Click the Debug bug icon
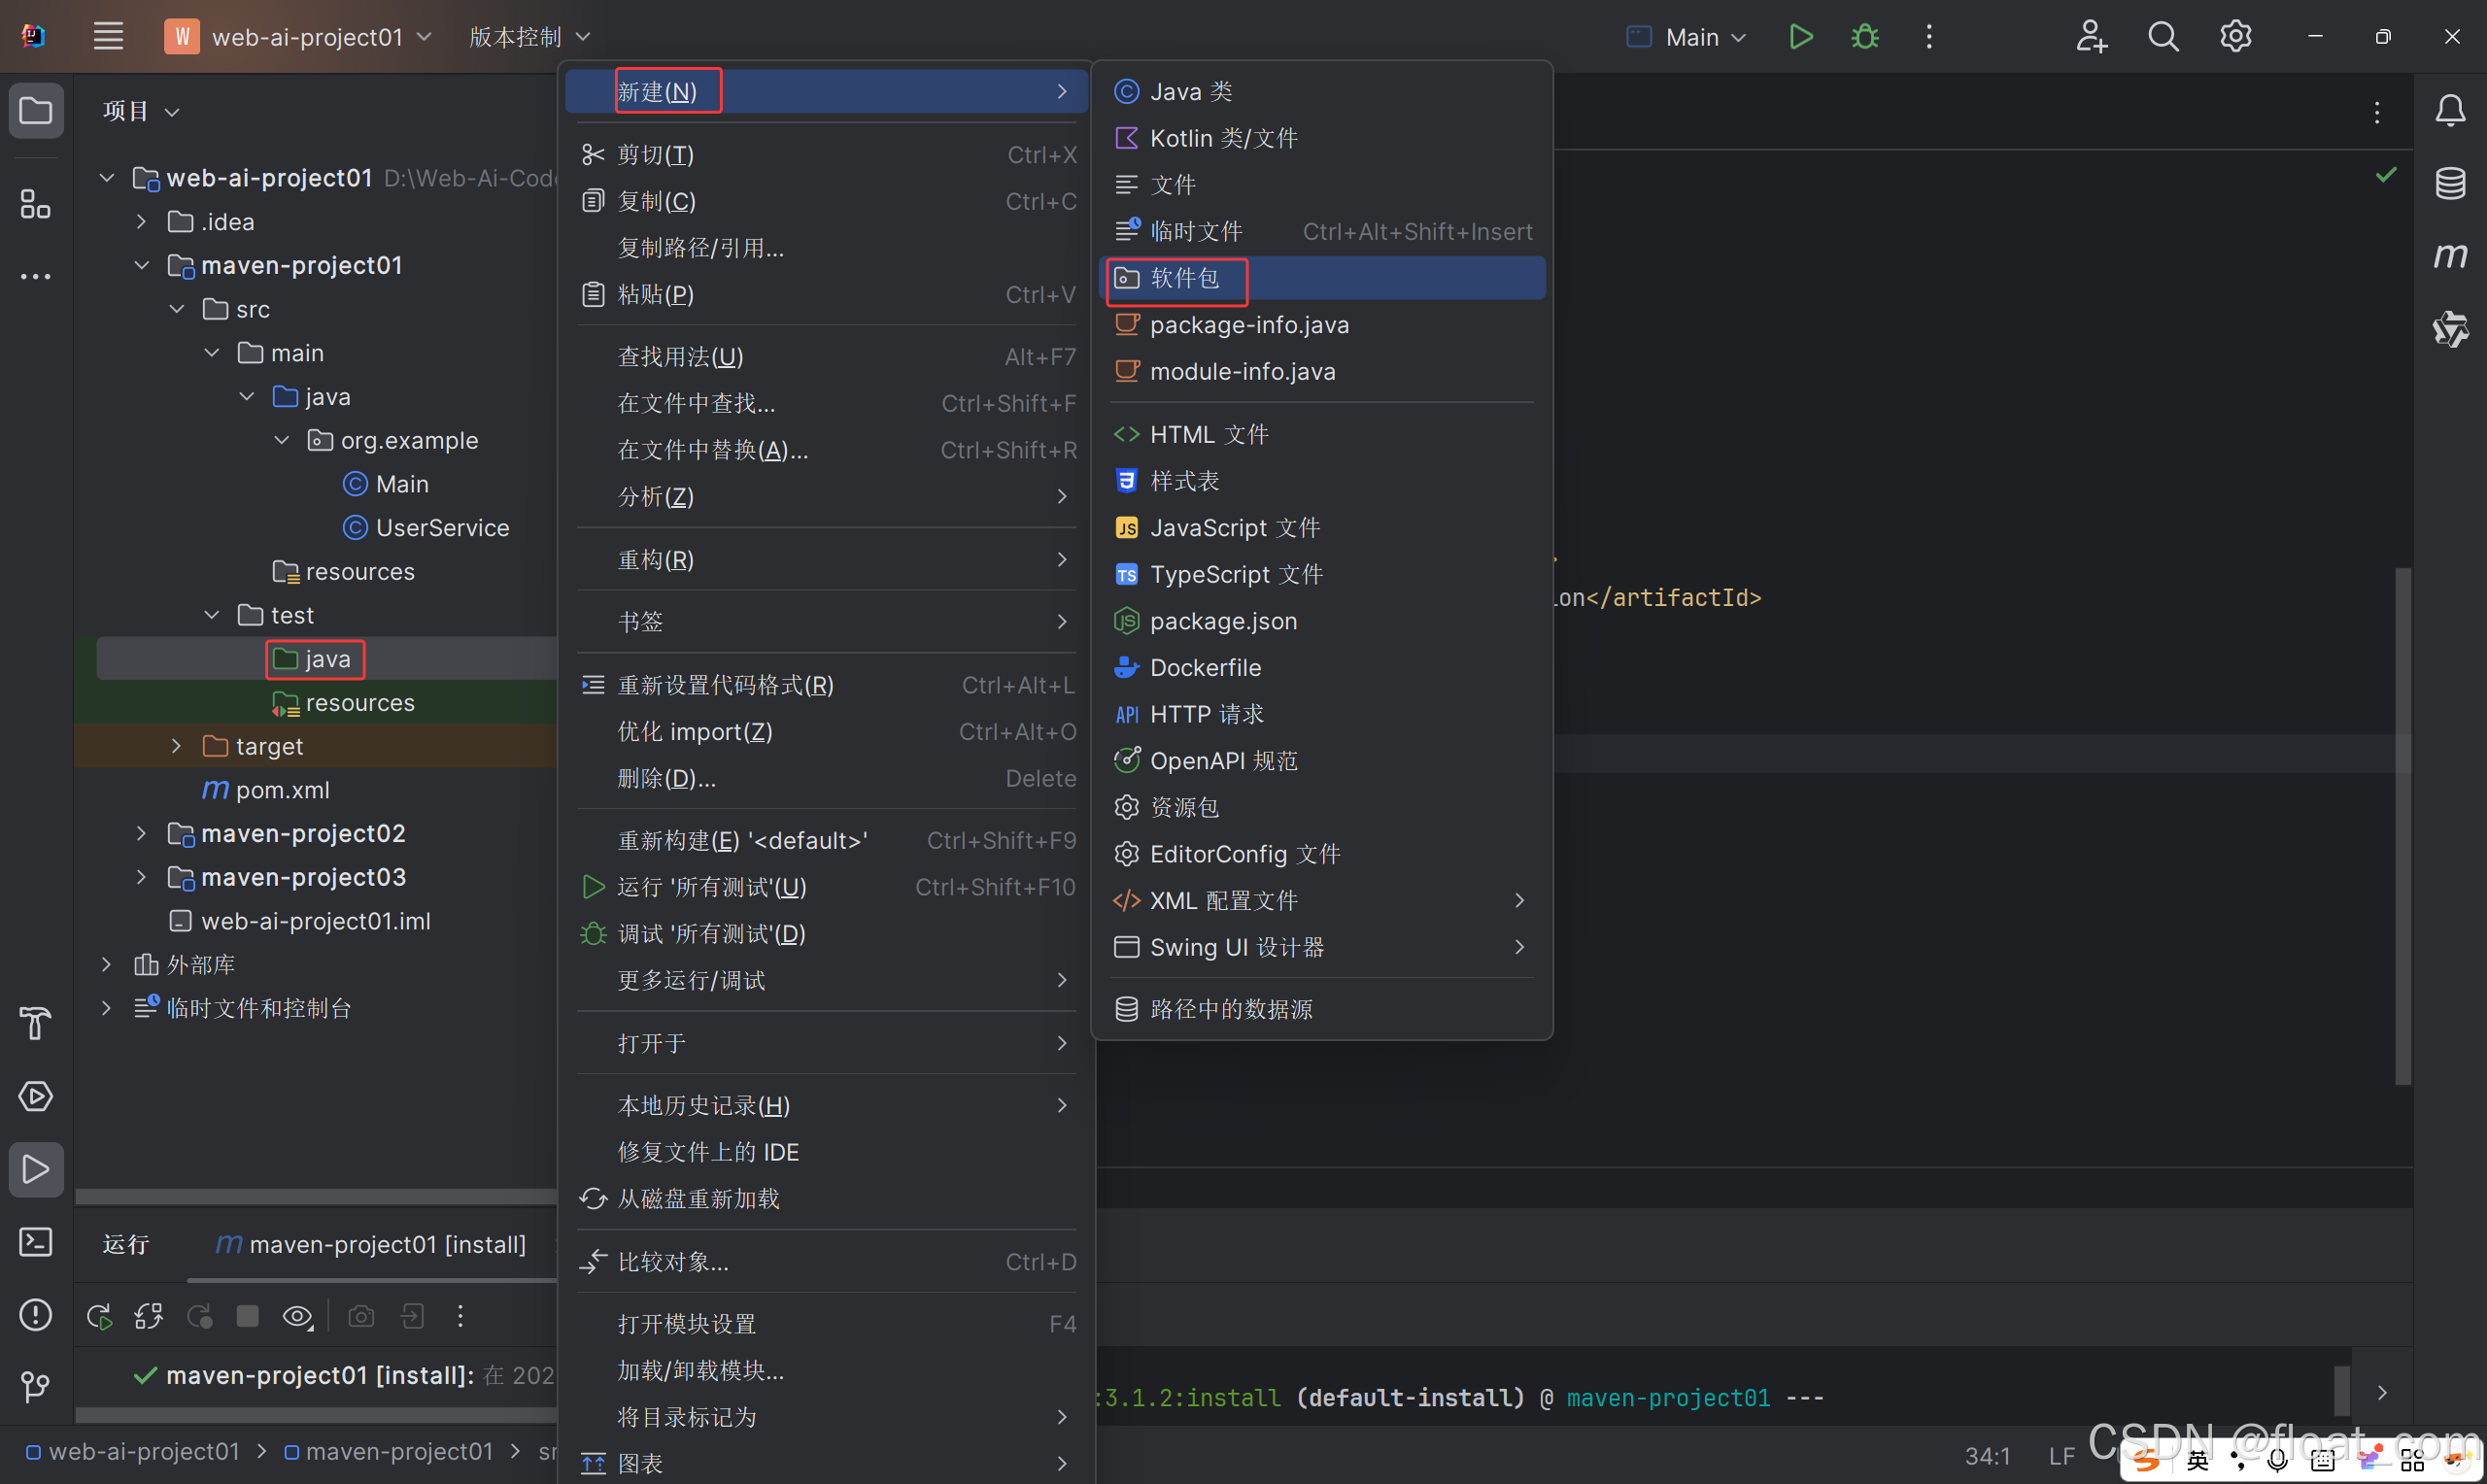Viewport: 2487px width, 1484px height. click(1864, 37)
